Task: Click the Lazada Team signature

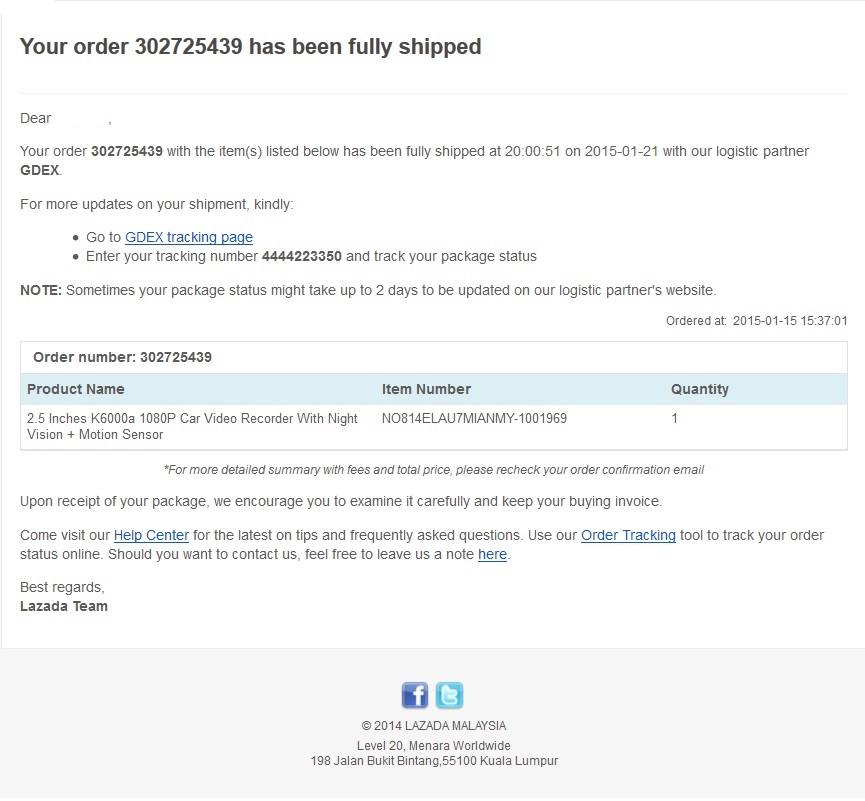Action: coord(64,606)
